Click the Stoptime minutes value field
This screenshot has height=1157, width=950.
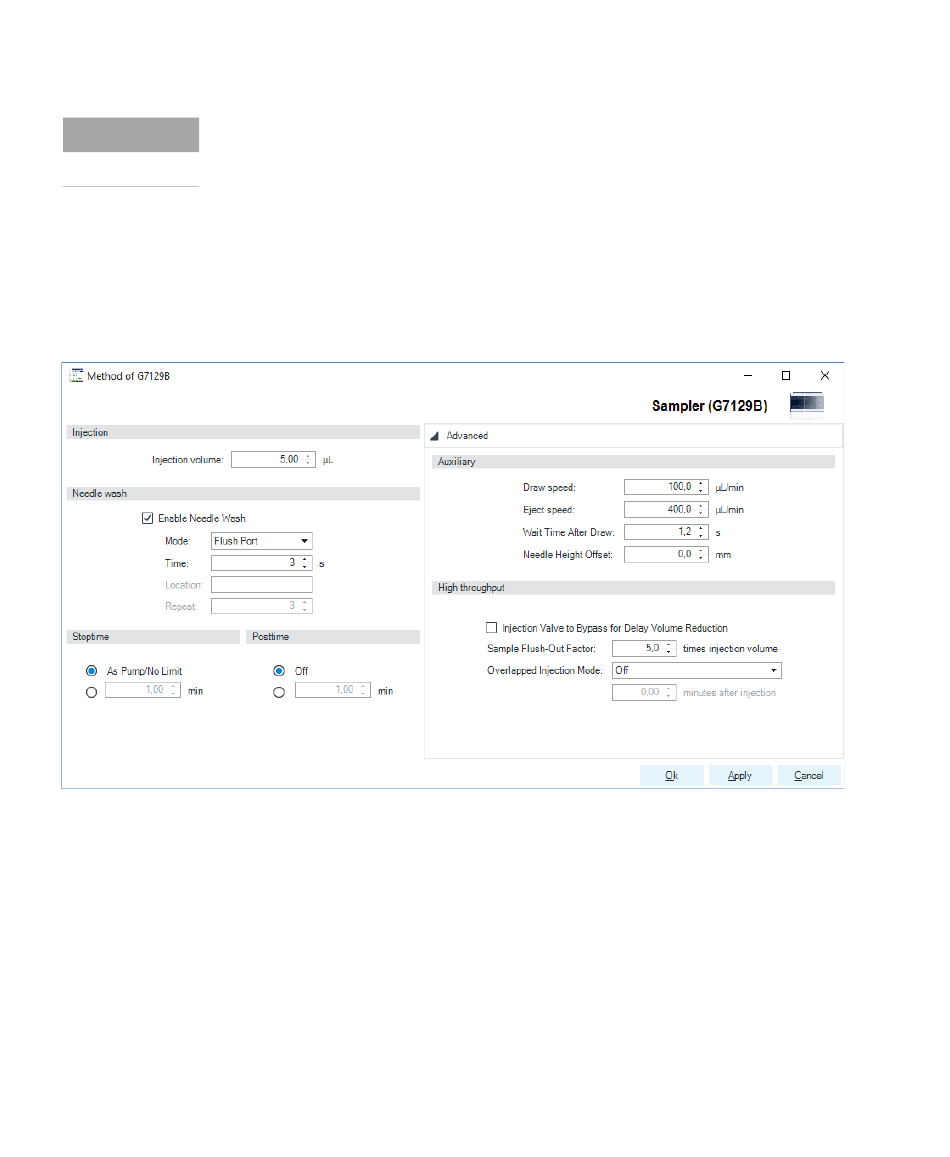142,690
